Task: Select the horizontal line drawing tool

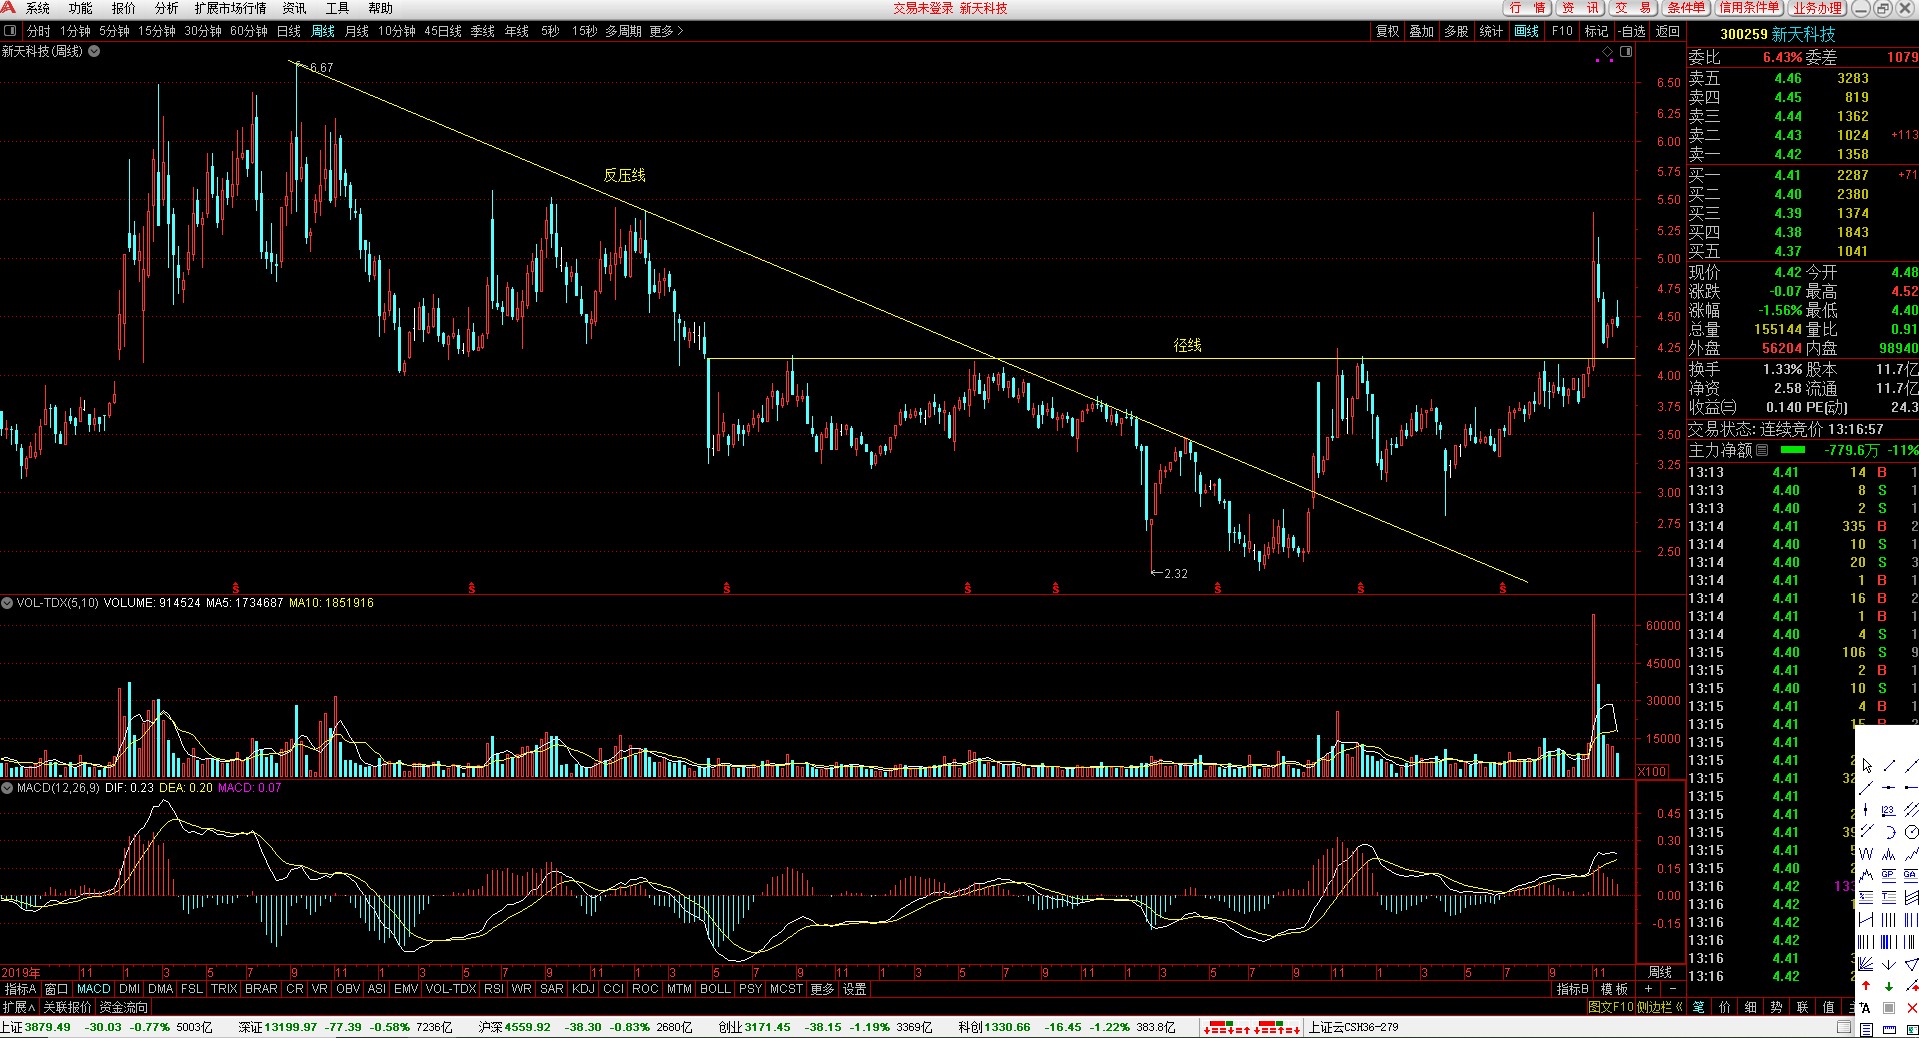Action: coord(1889,788)
